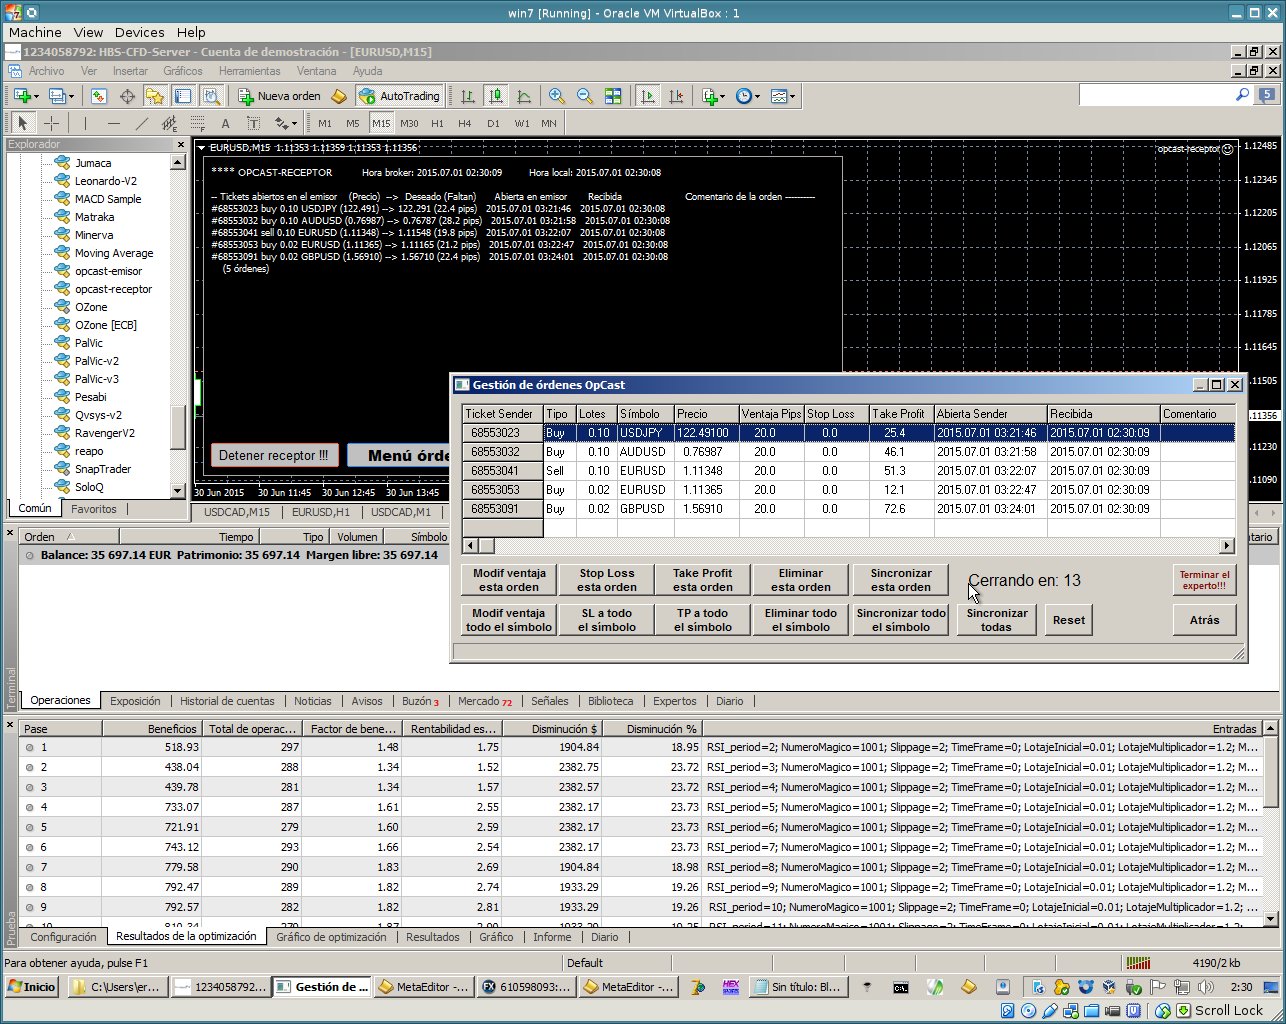The width and height of the screenshot is (1286, 1024).
Task: Select the crosshair tool
Action: tap(51, 123)
